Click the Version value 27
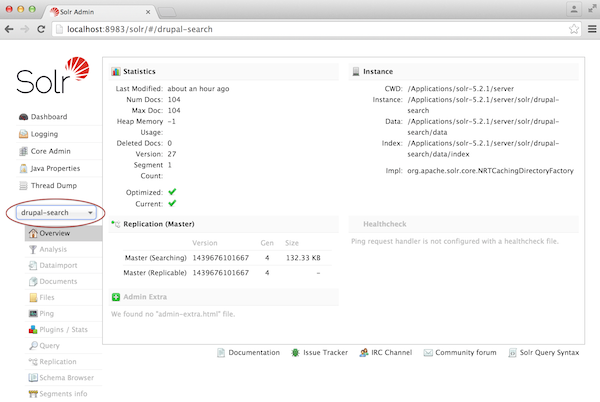 click(172, 154)
